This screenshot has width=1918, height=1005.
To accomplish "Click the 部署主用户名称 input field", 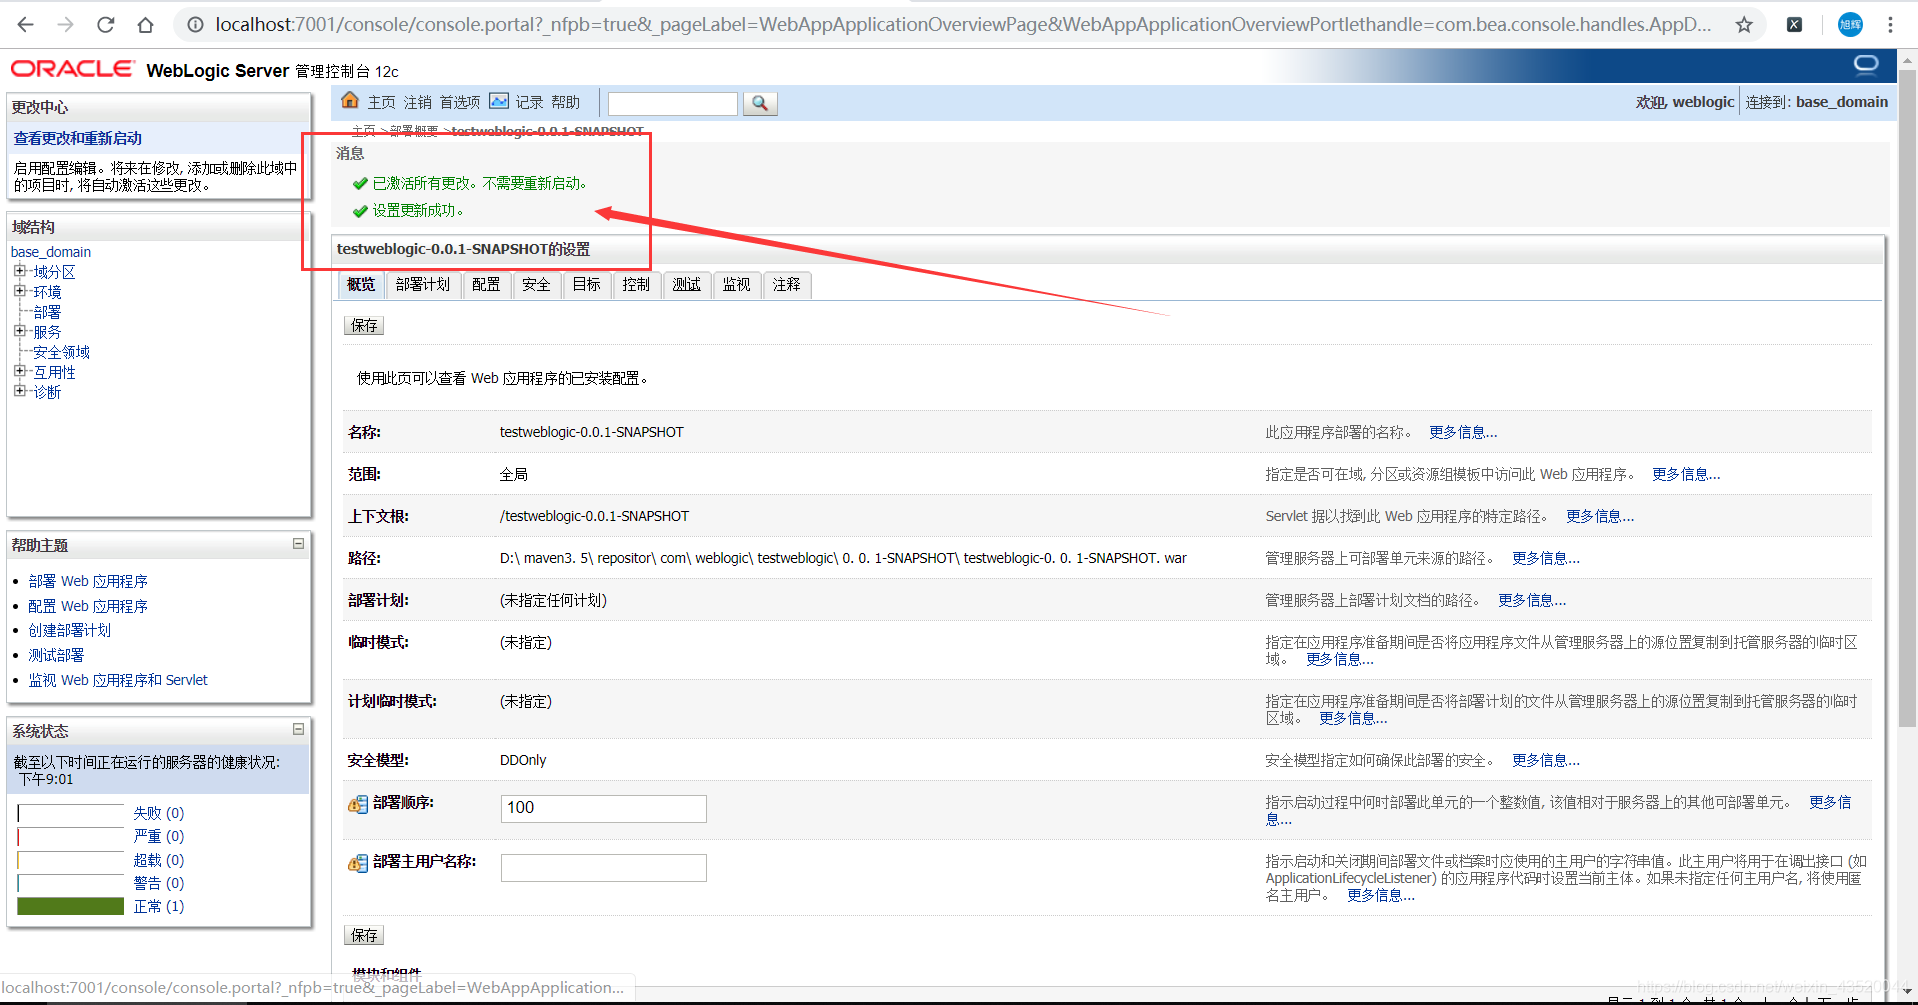I will click(x=604, y=867).
